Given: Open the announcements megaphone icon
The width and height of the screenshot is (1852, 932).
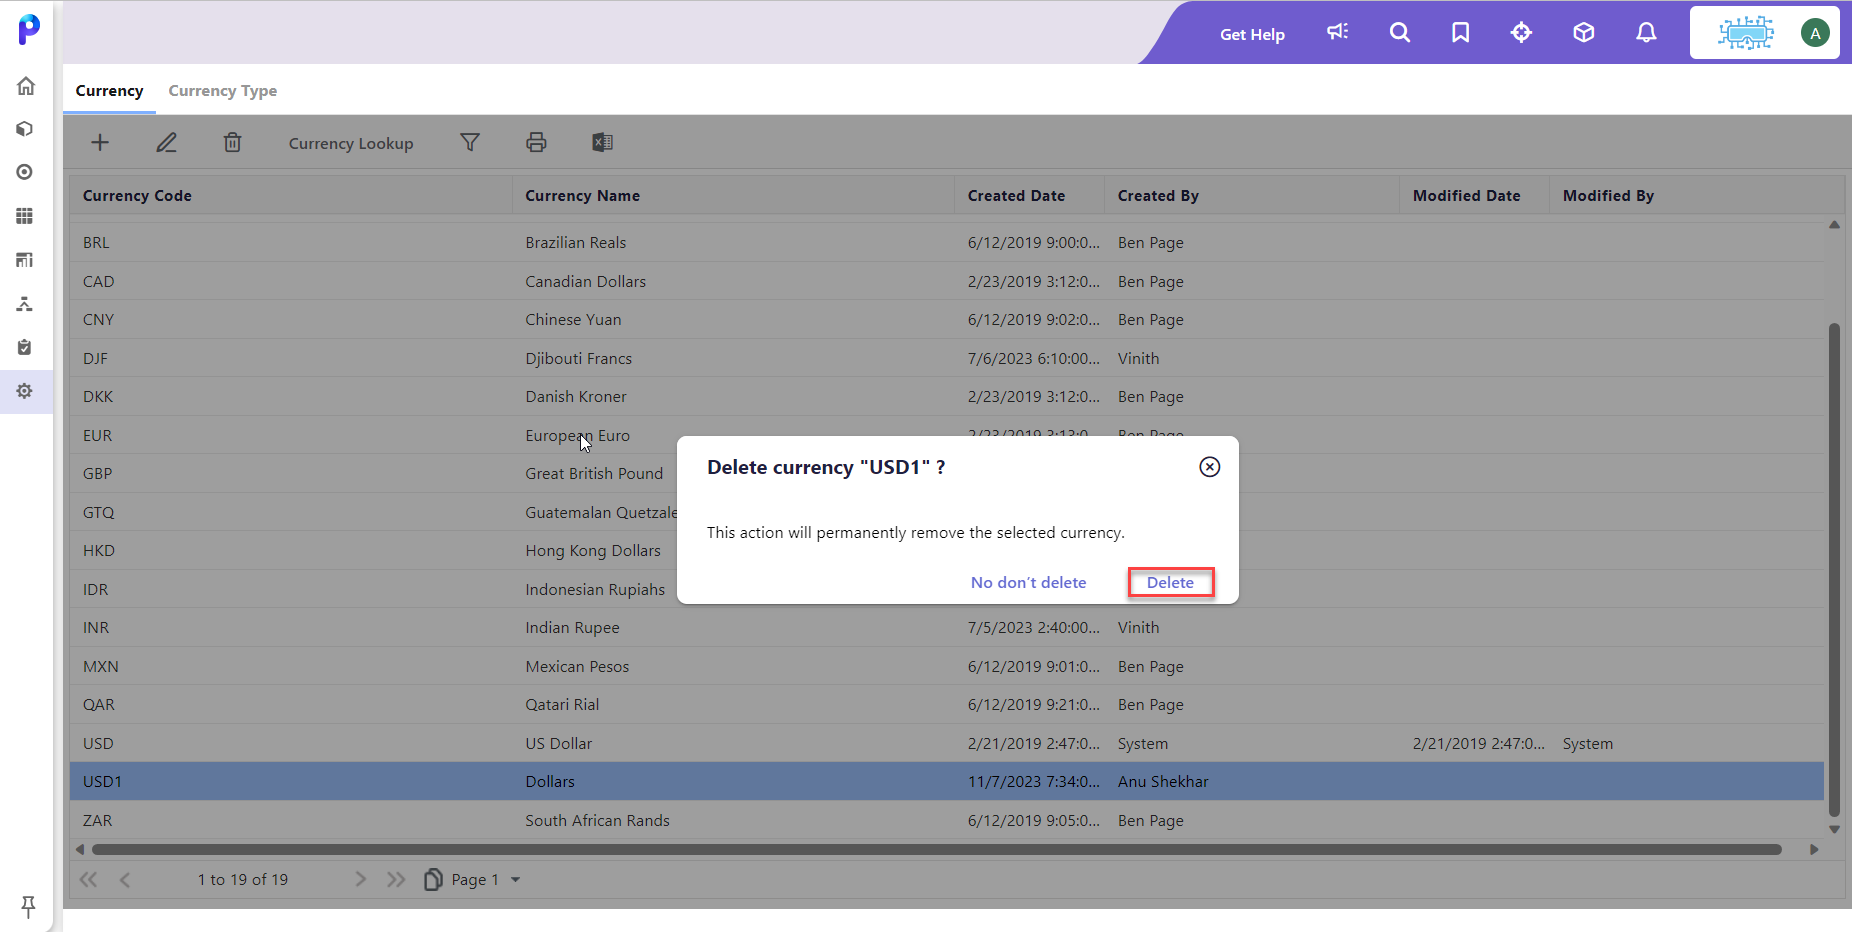Looking at the screenshot, I should (x=1338, y=32).
